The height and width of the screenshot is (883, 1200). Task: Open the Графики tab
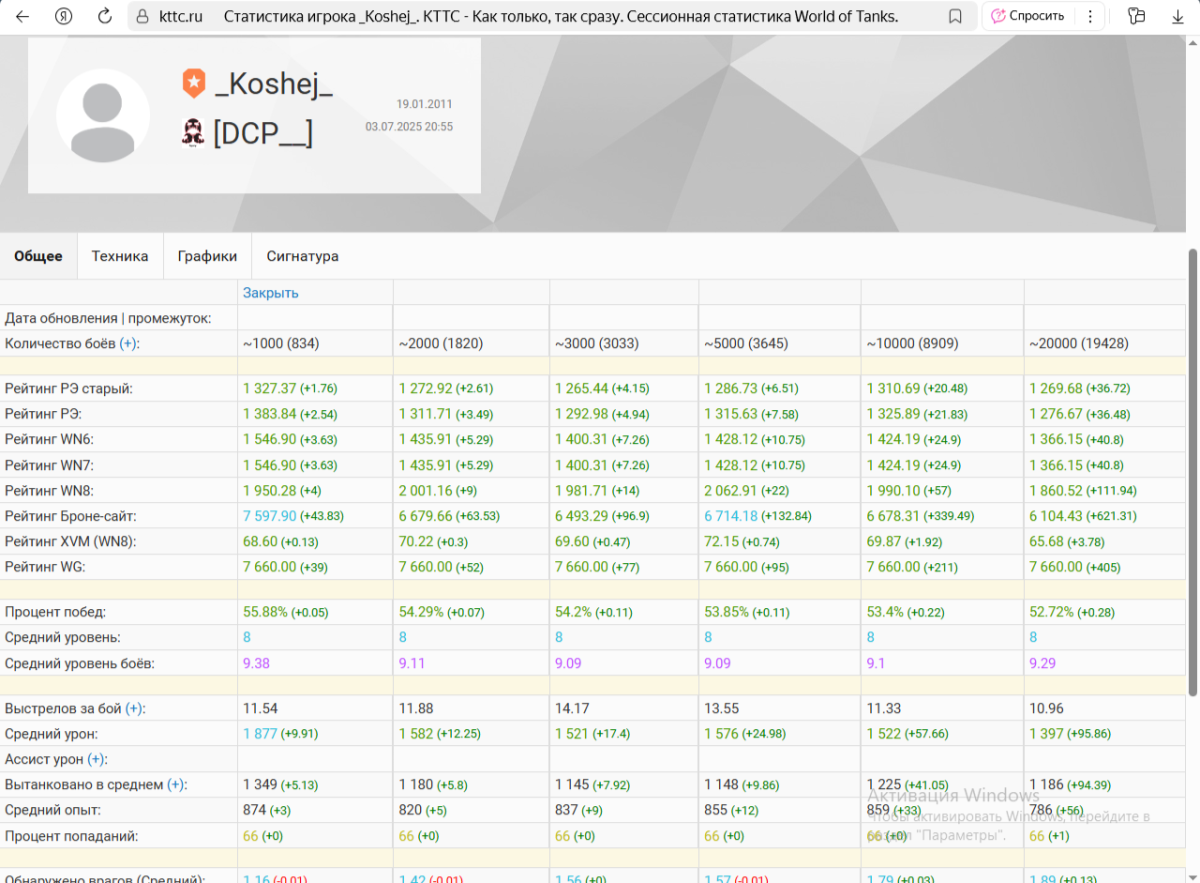[x=207, y=256]
